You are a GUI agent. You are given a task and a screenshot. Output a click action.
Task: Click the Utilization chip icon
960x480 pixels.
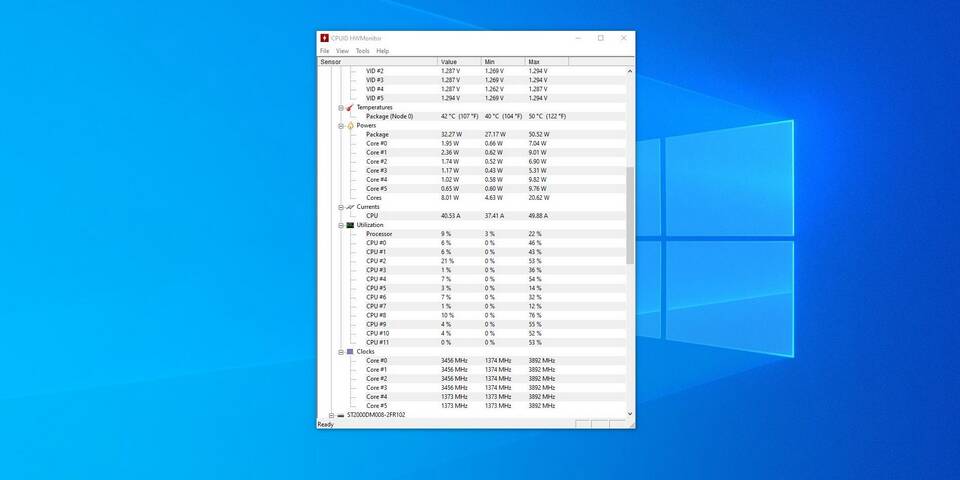point(350,225)
